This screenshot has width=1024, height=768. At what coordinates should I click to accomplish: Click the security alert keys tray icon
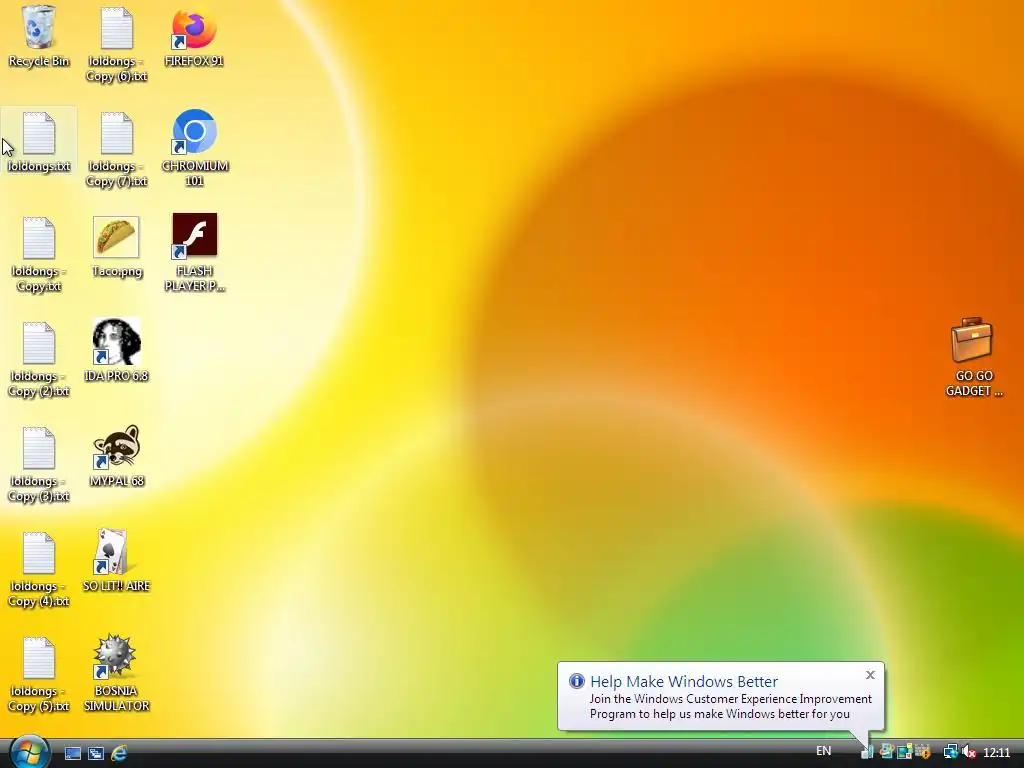click(923, 752)
